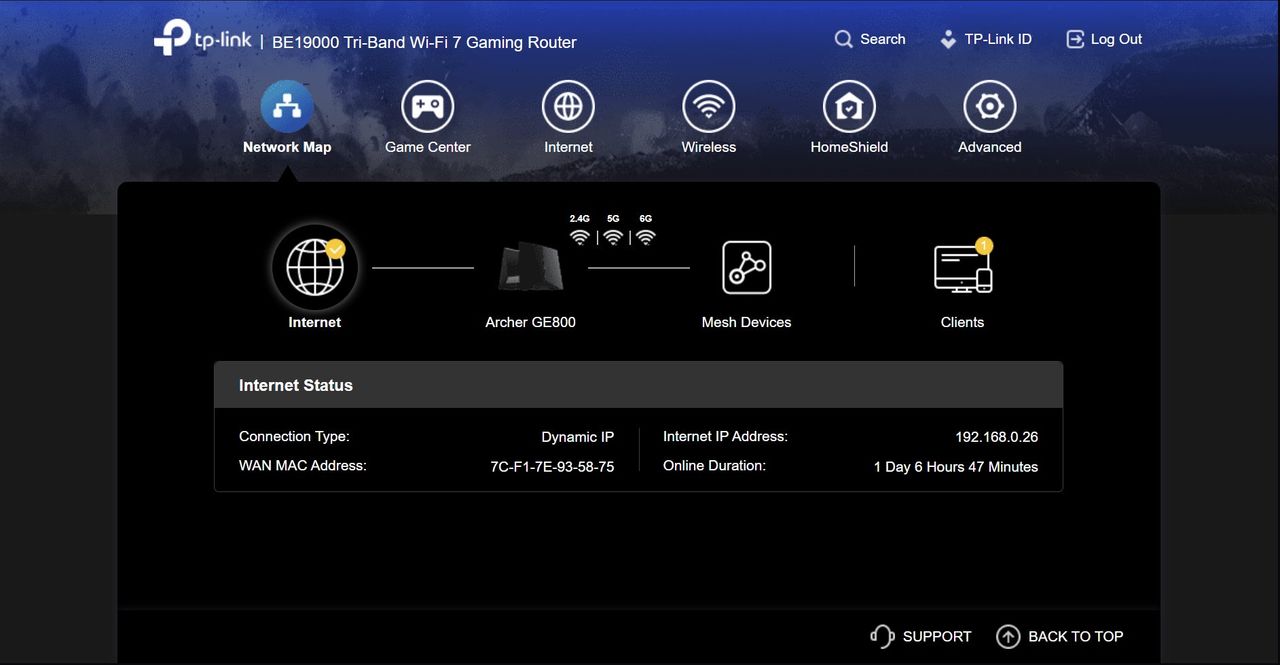This screenshot has height=665, width=1280.
Task: Click the SUPPORT link text
Action: click(937, 636)
